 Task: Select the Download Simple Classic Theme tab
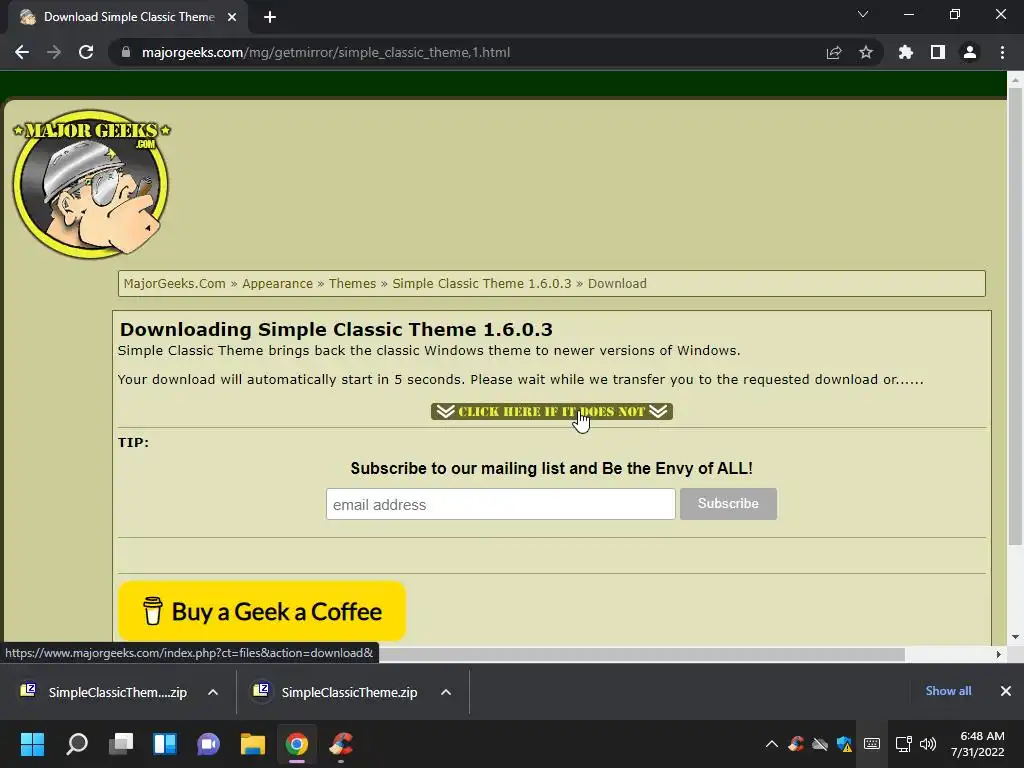129,17
